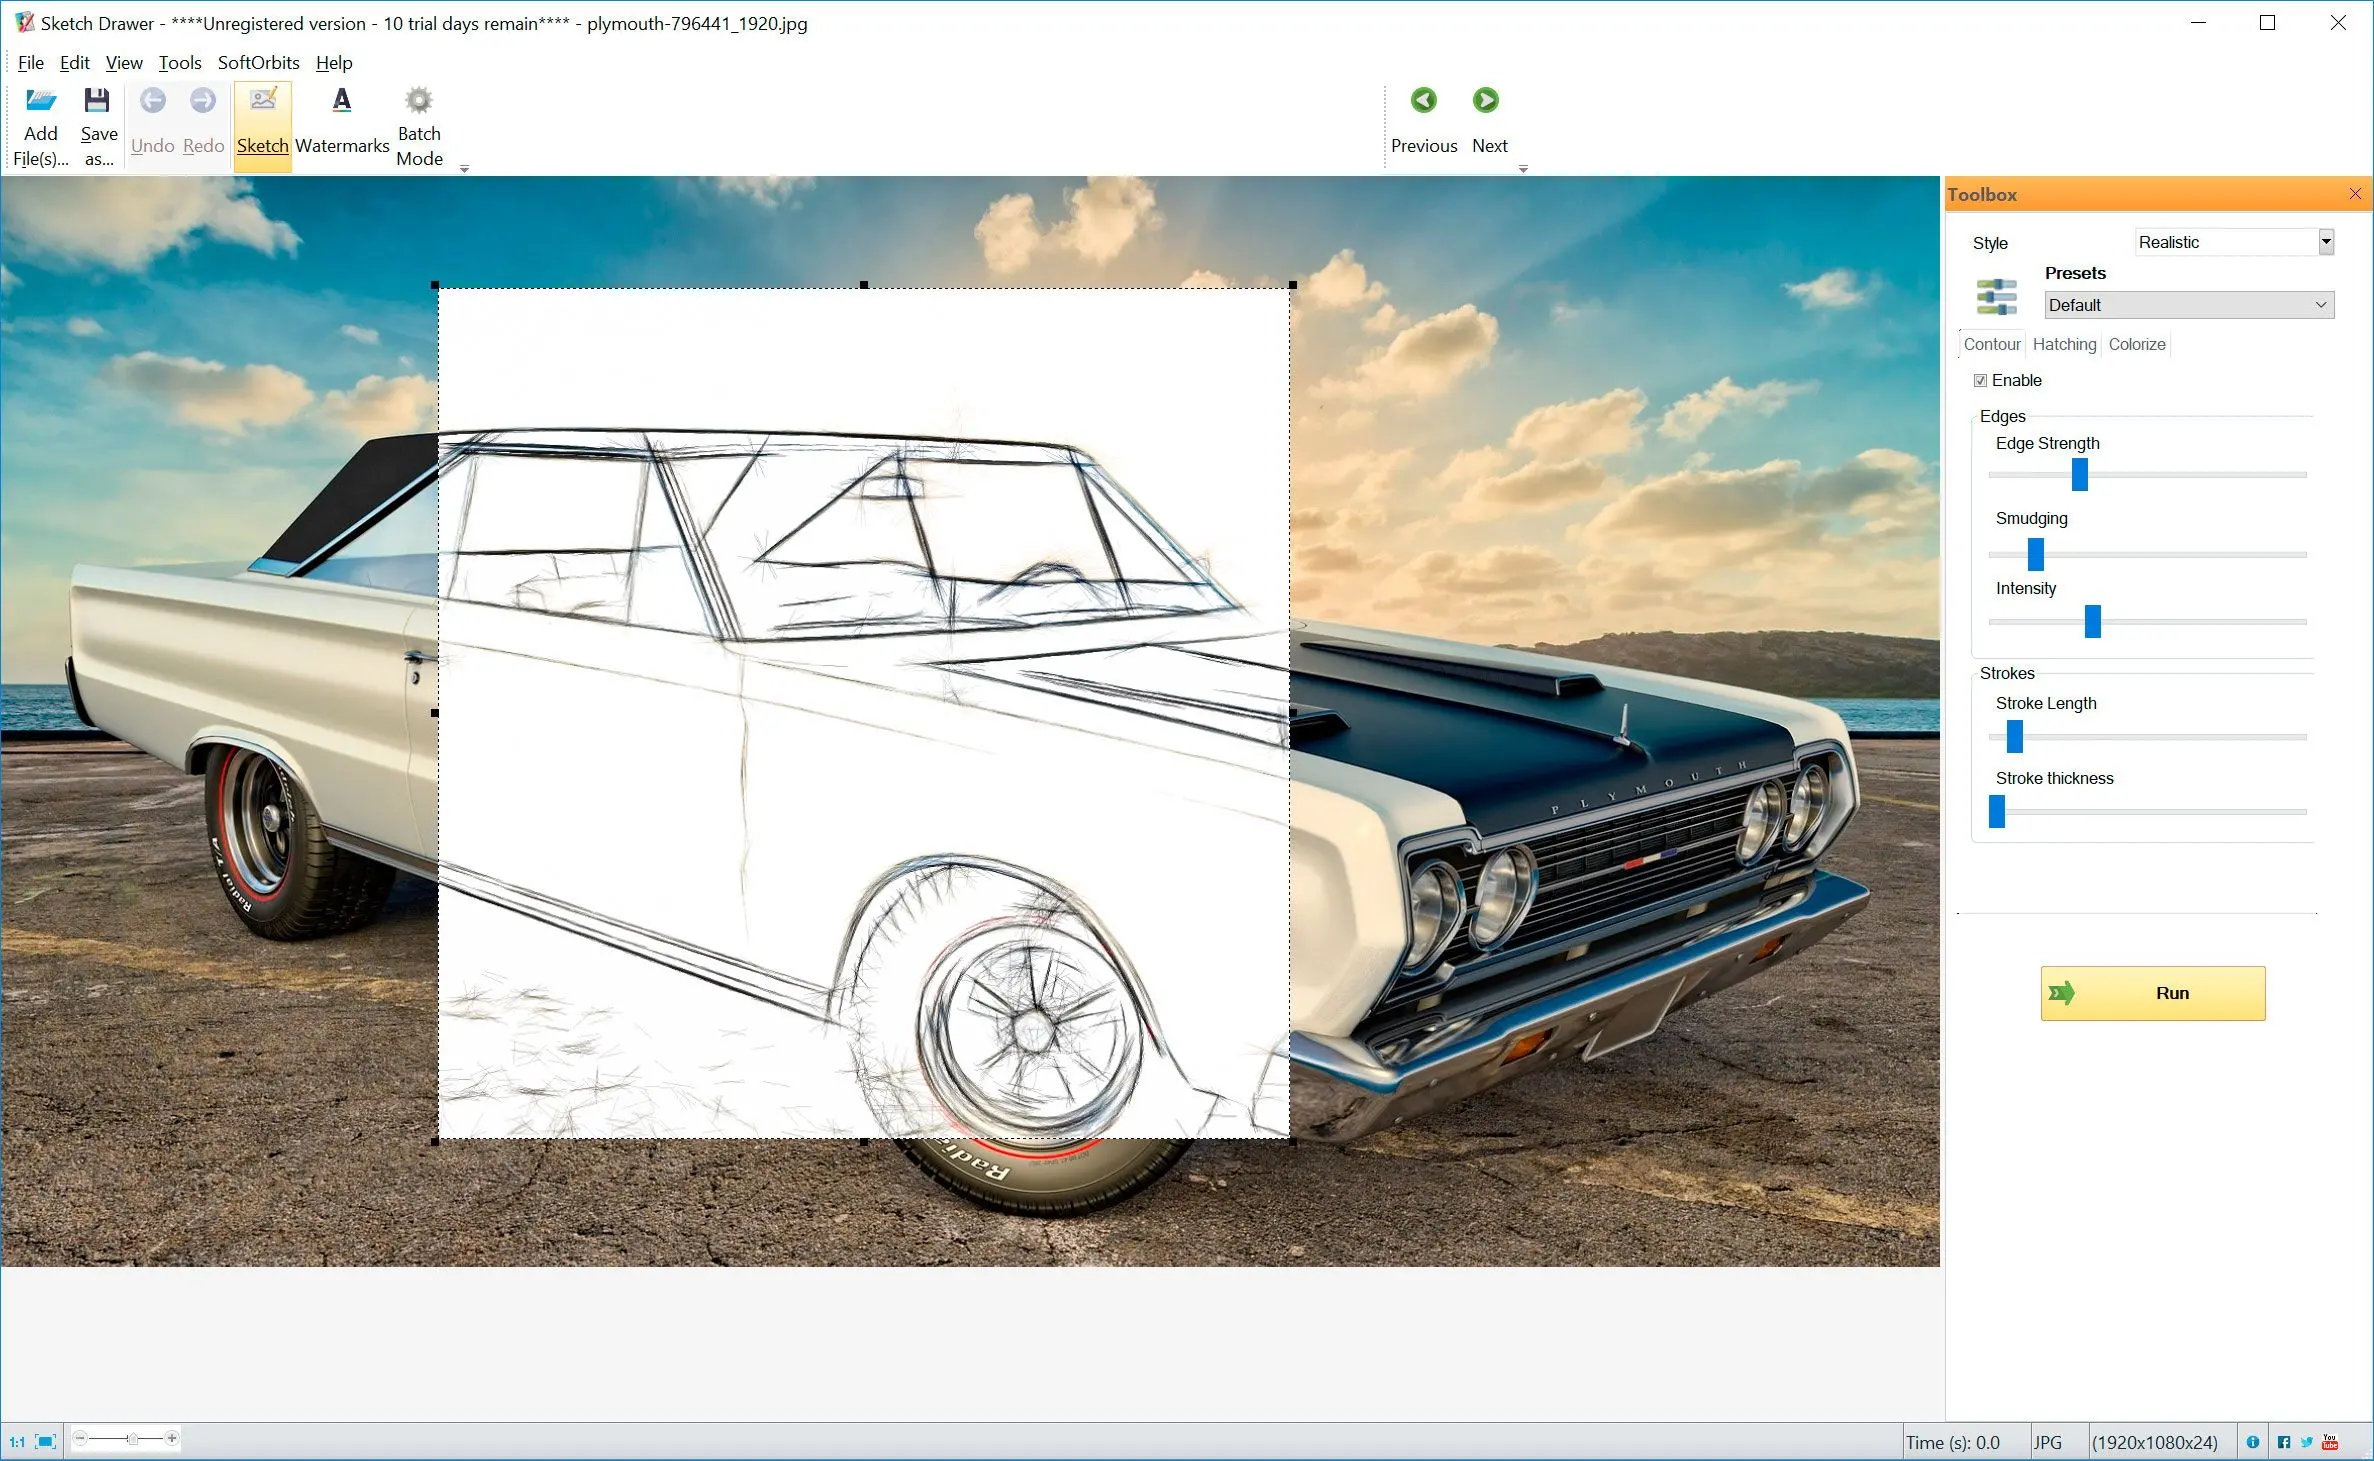Select the Colorize tab

pos(2138,344)
